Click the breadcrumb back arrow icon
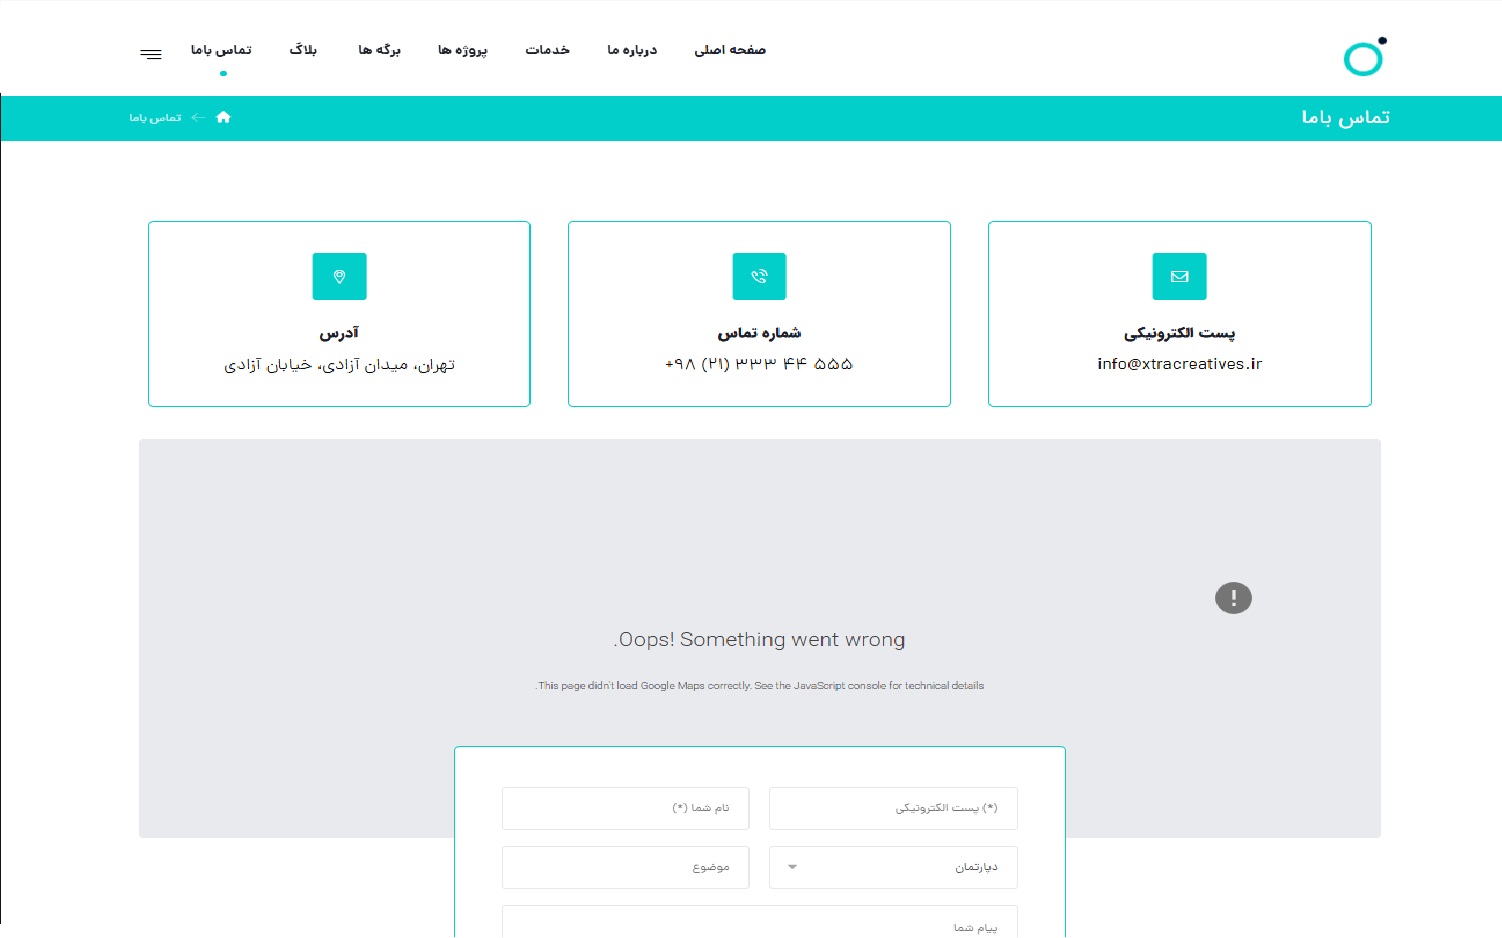Screen dimensions: 1502x938 pos(198,118)
